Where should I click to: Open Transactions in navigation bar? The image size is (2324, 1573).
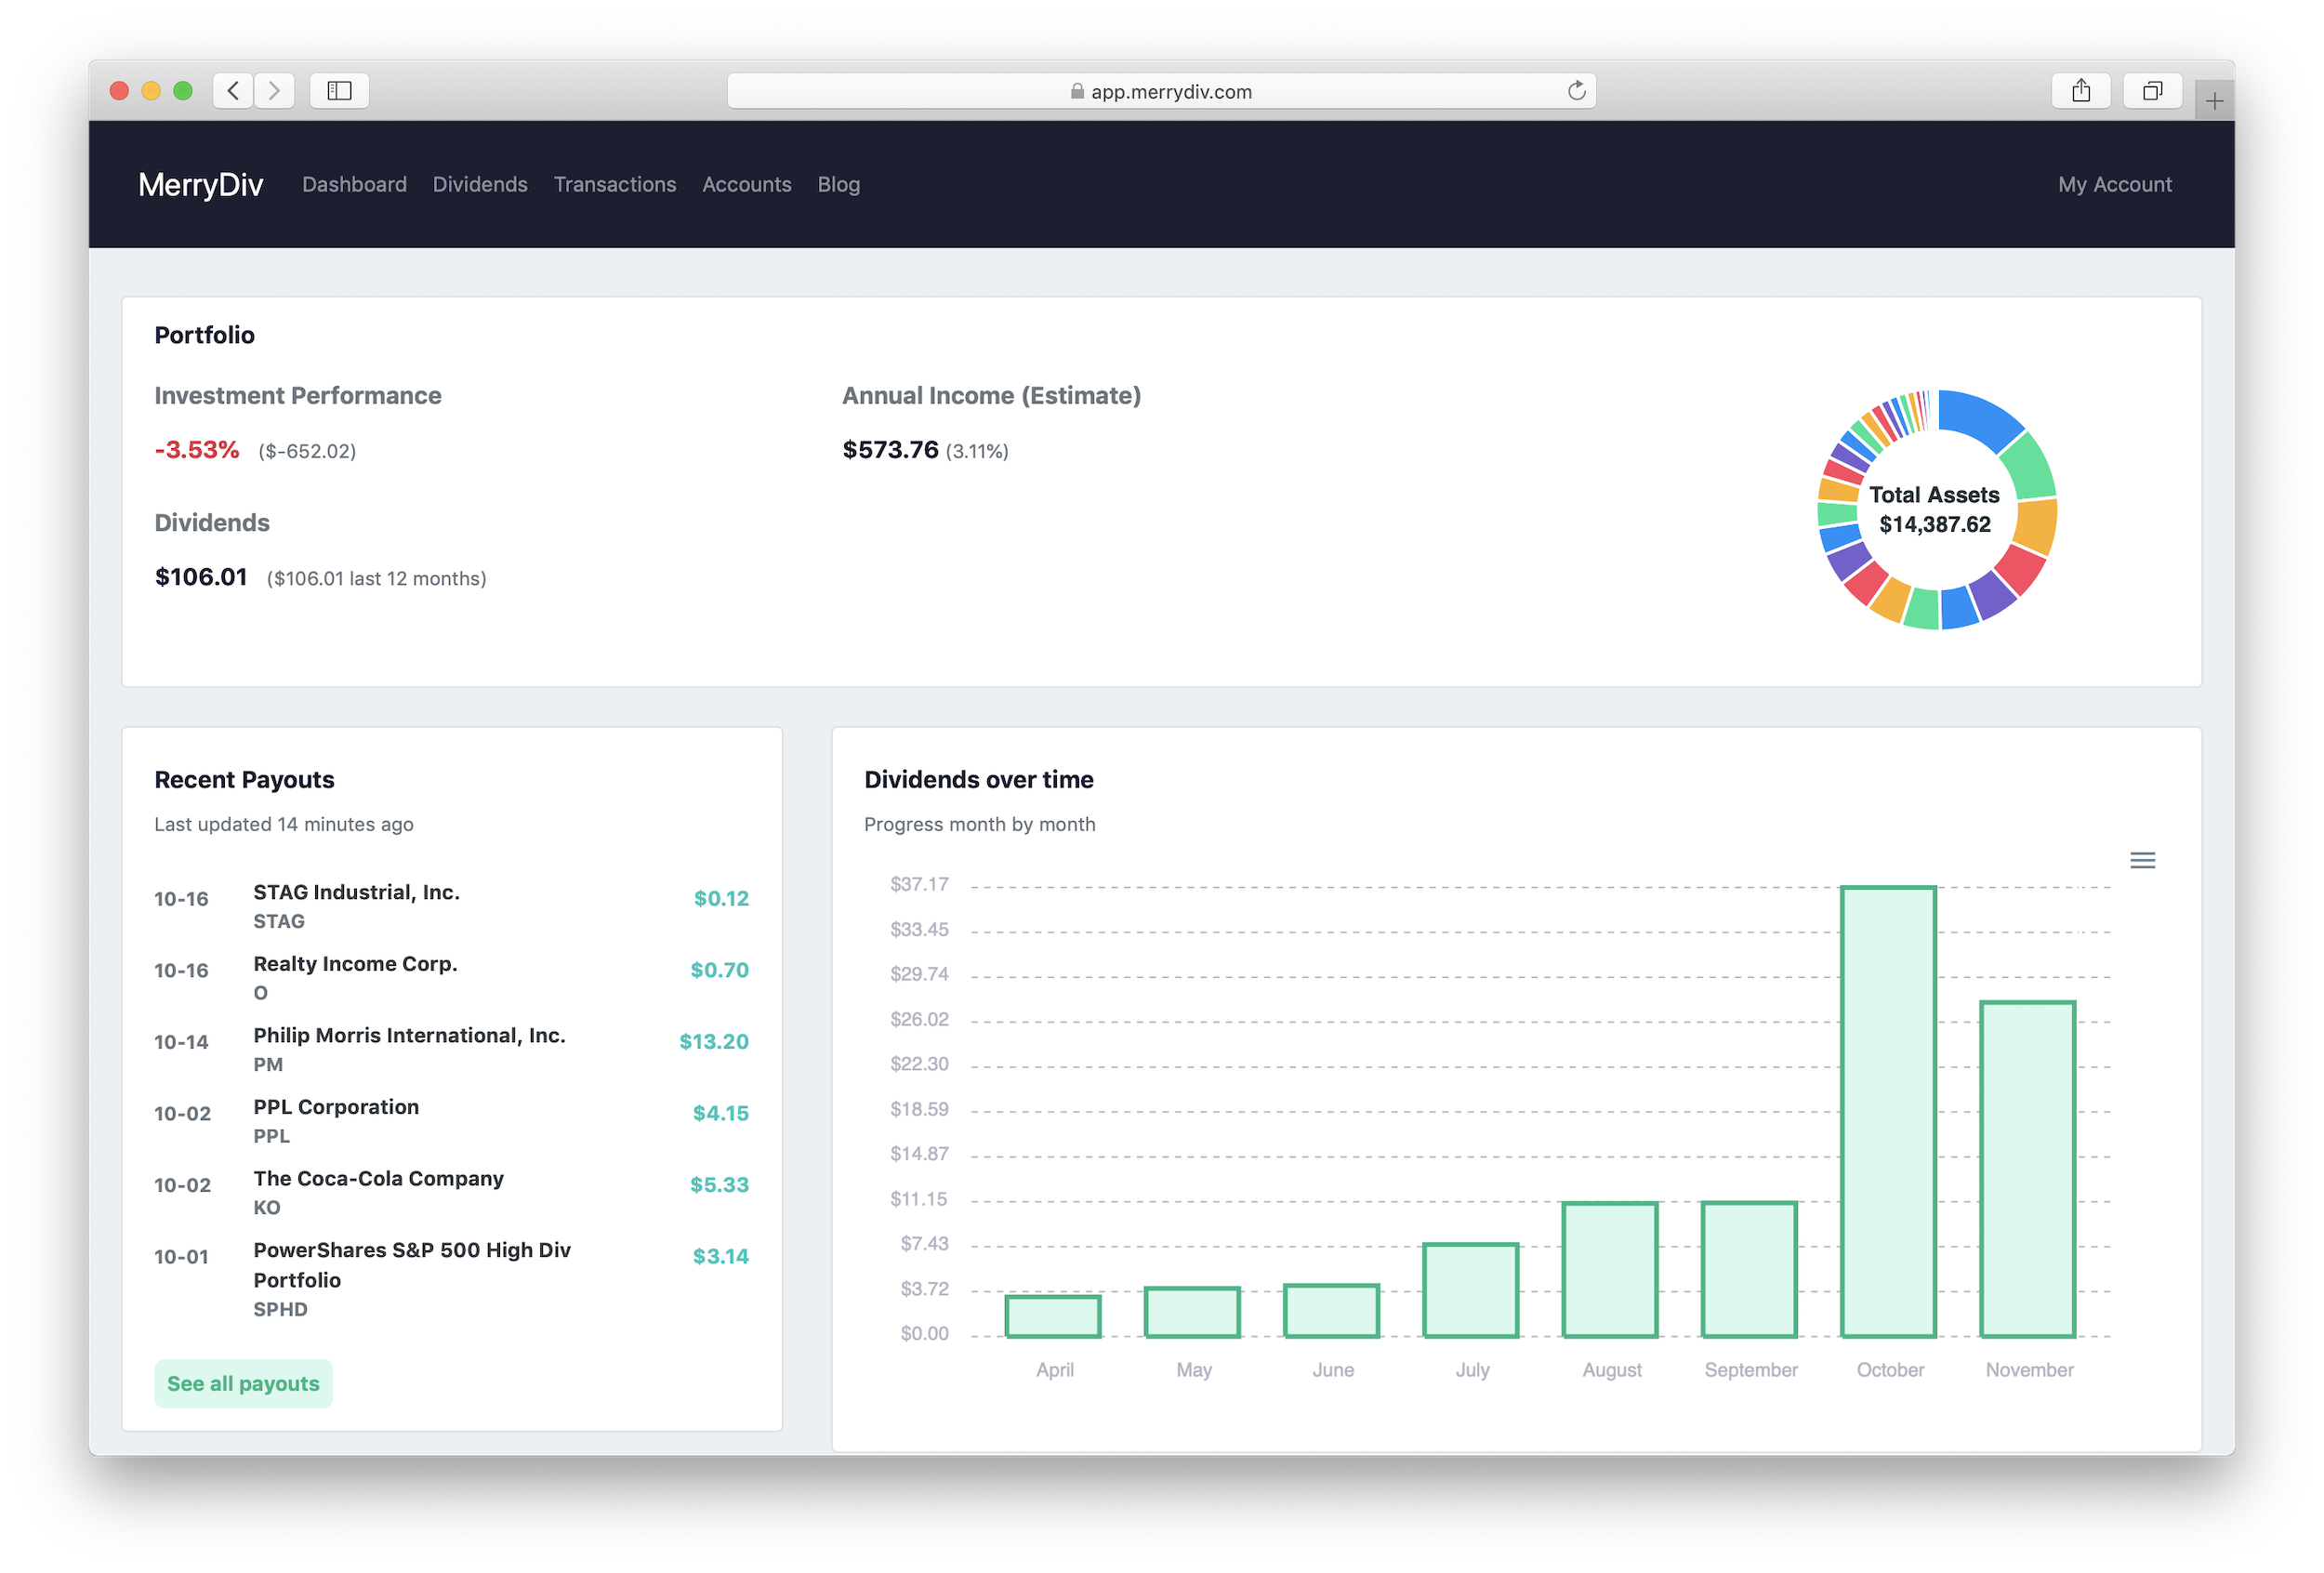click(x=614, y=184)
